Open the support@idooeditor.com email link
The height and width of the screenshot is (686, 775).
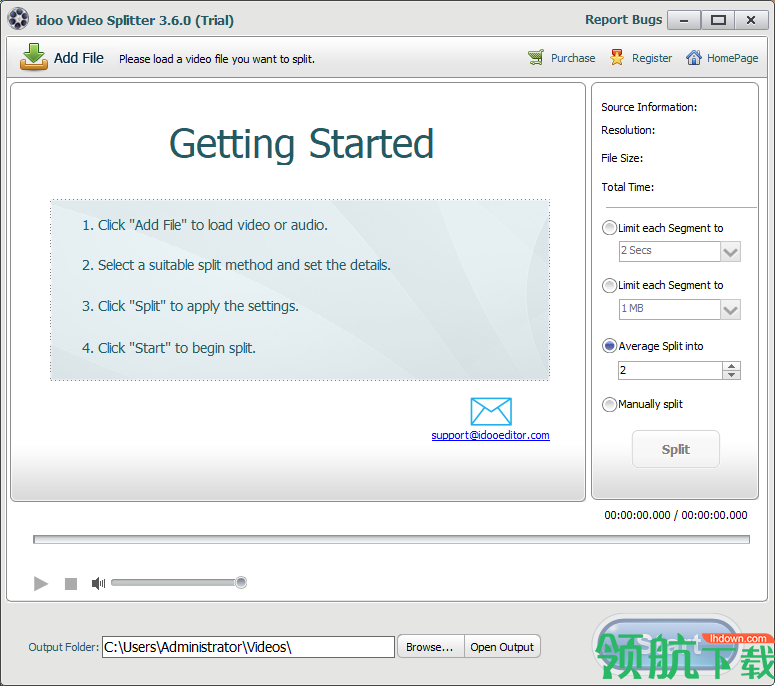tap(490, 435)
